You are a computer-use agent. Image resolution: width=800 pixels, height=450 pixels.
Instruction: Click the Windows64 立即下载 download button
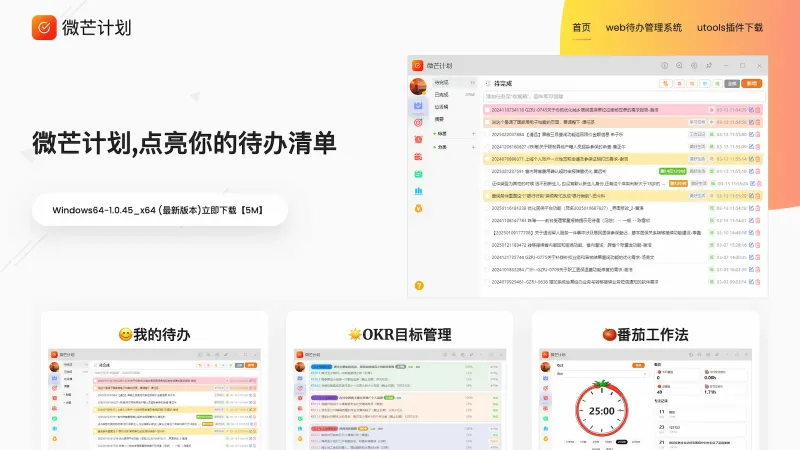[x=161, y=210]
